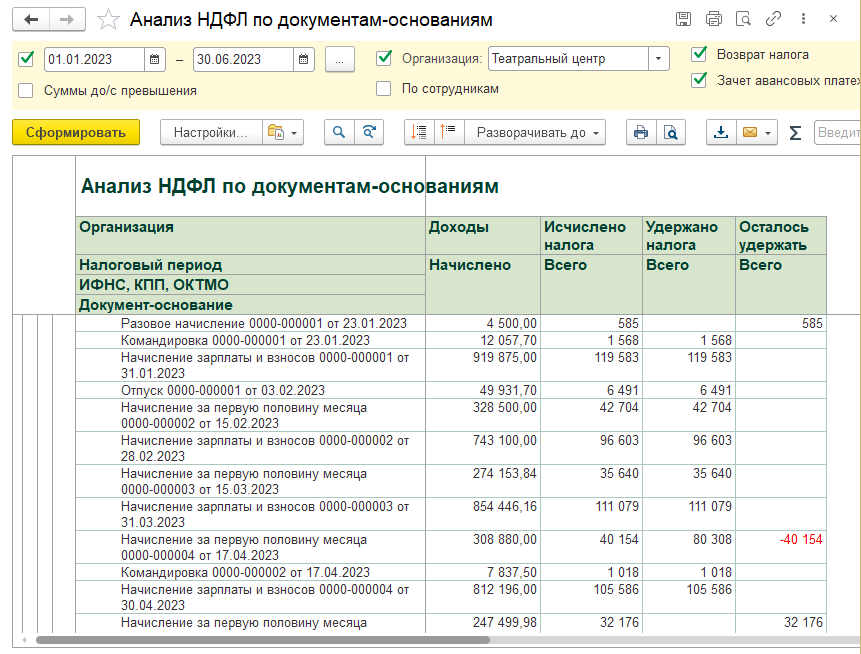Click the find-next refresh search icon
This screenshot has width=861, height=654.
tap(369, 132)
